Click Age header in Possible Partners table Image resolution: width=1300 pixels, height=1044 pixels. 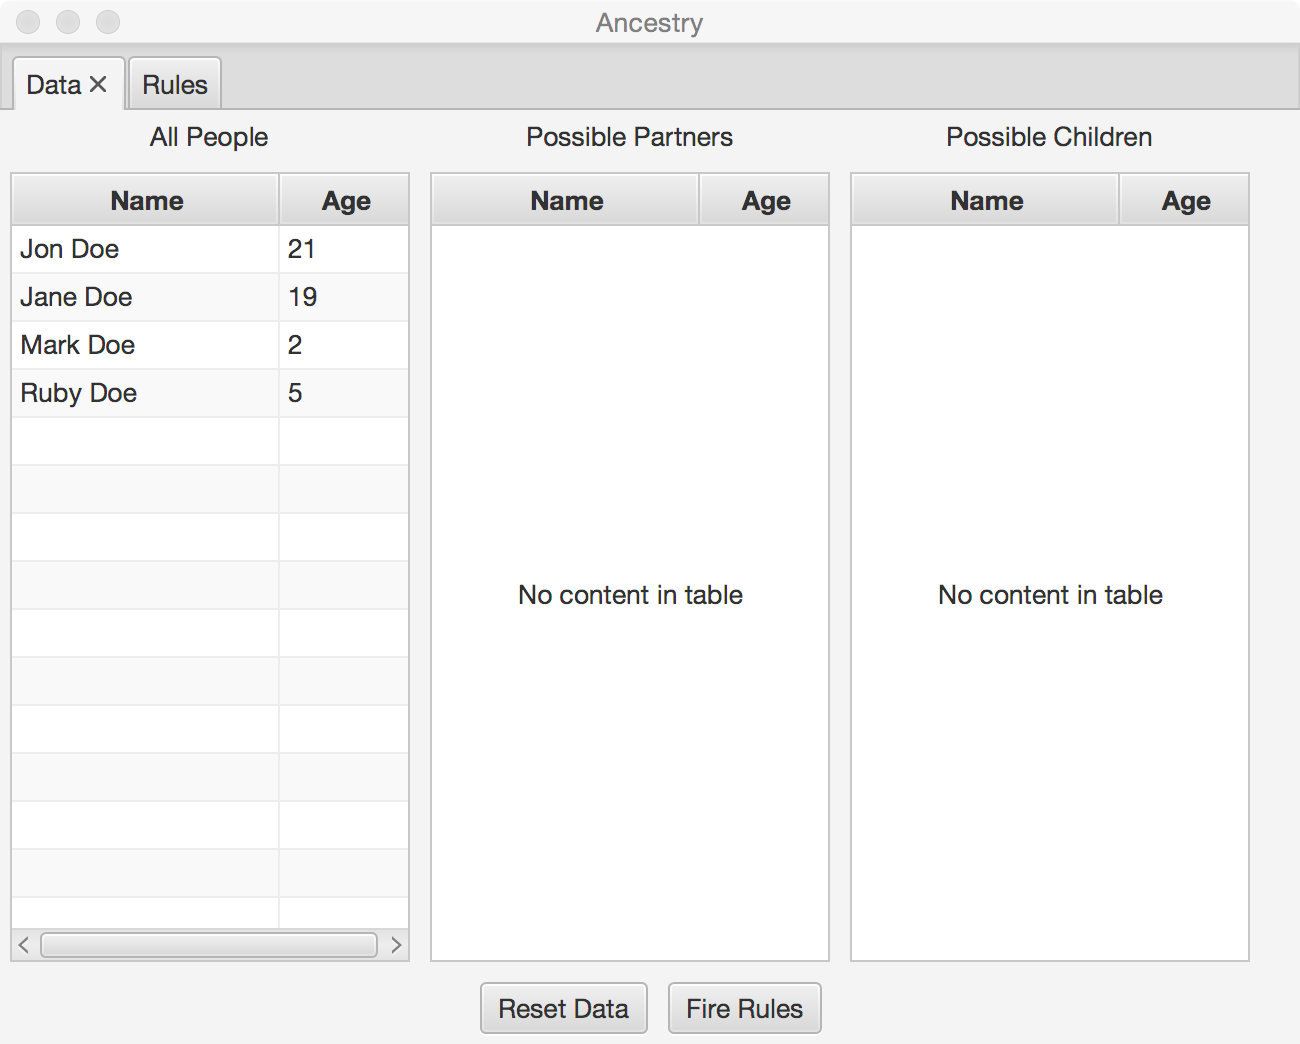(x=765, y=200)
